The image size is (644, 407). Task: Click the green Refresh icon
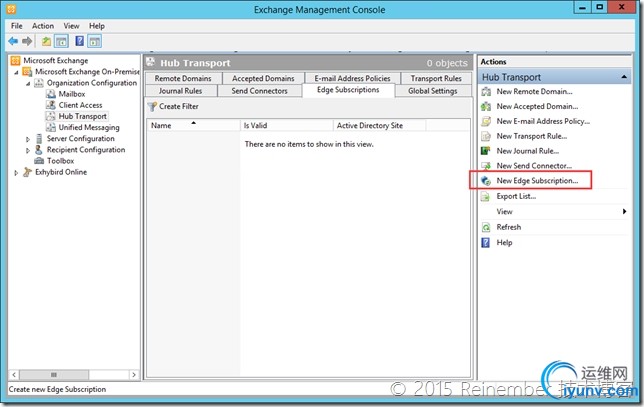(486, 227)
